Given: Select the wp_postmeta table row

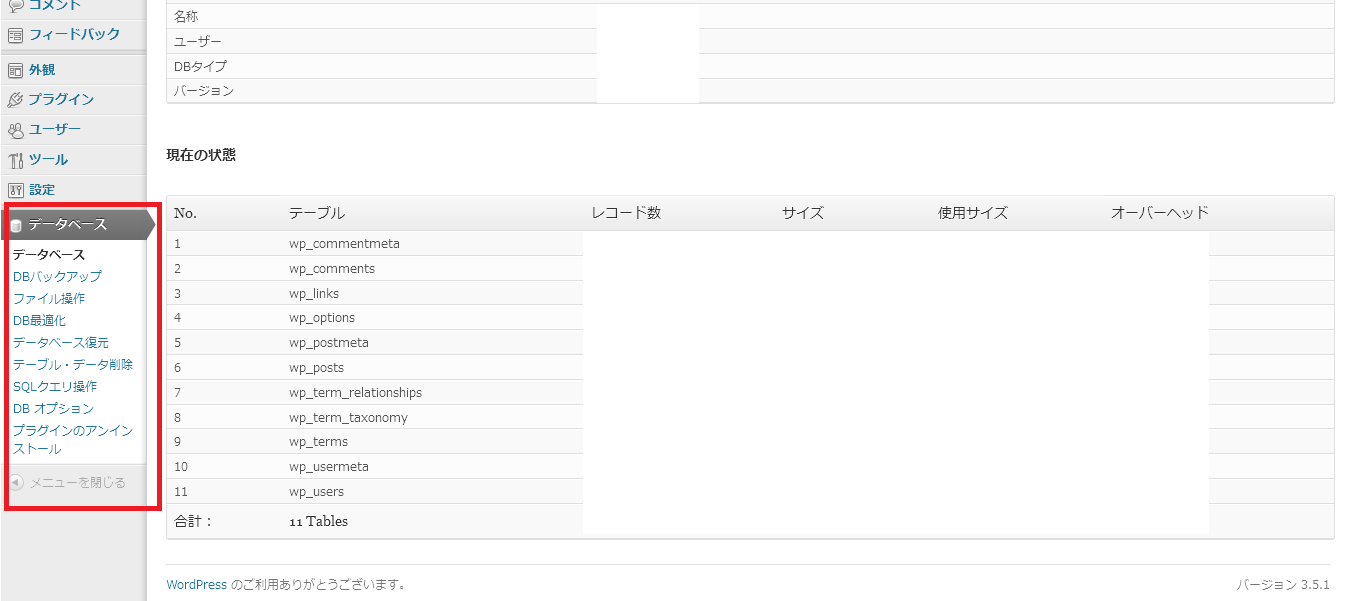Looking at the screenshot, I should [x=750, y=343].
